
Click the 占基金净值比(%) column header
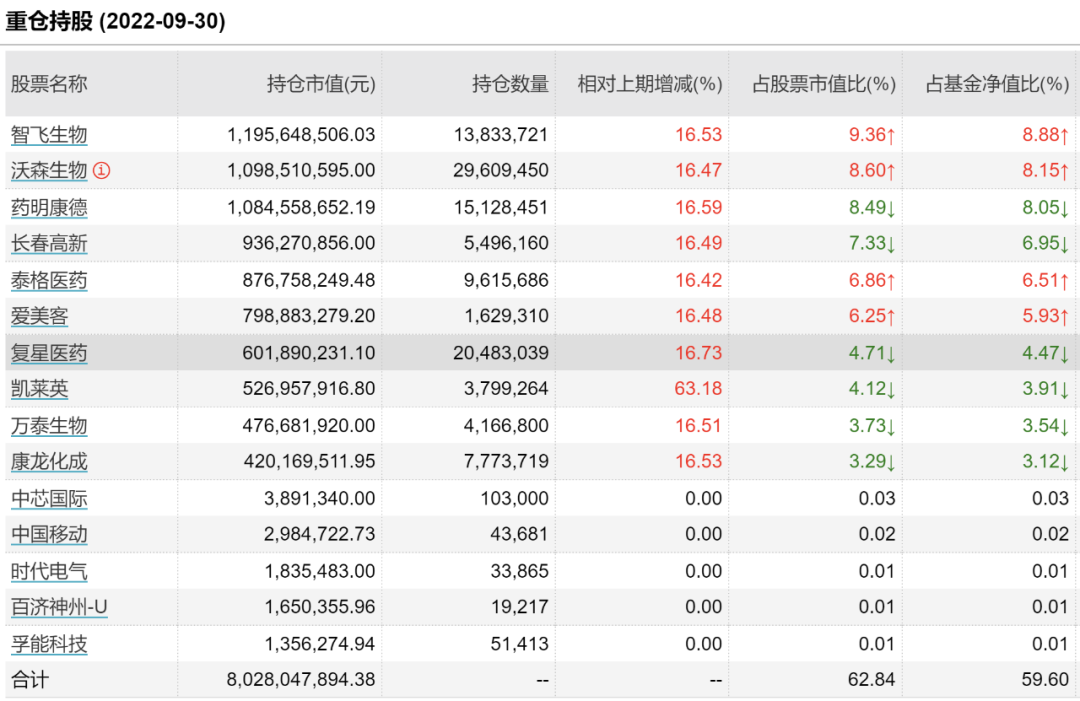997,84
